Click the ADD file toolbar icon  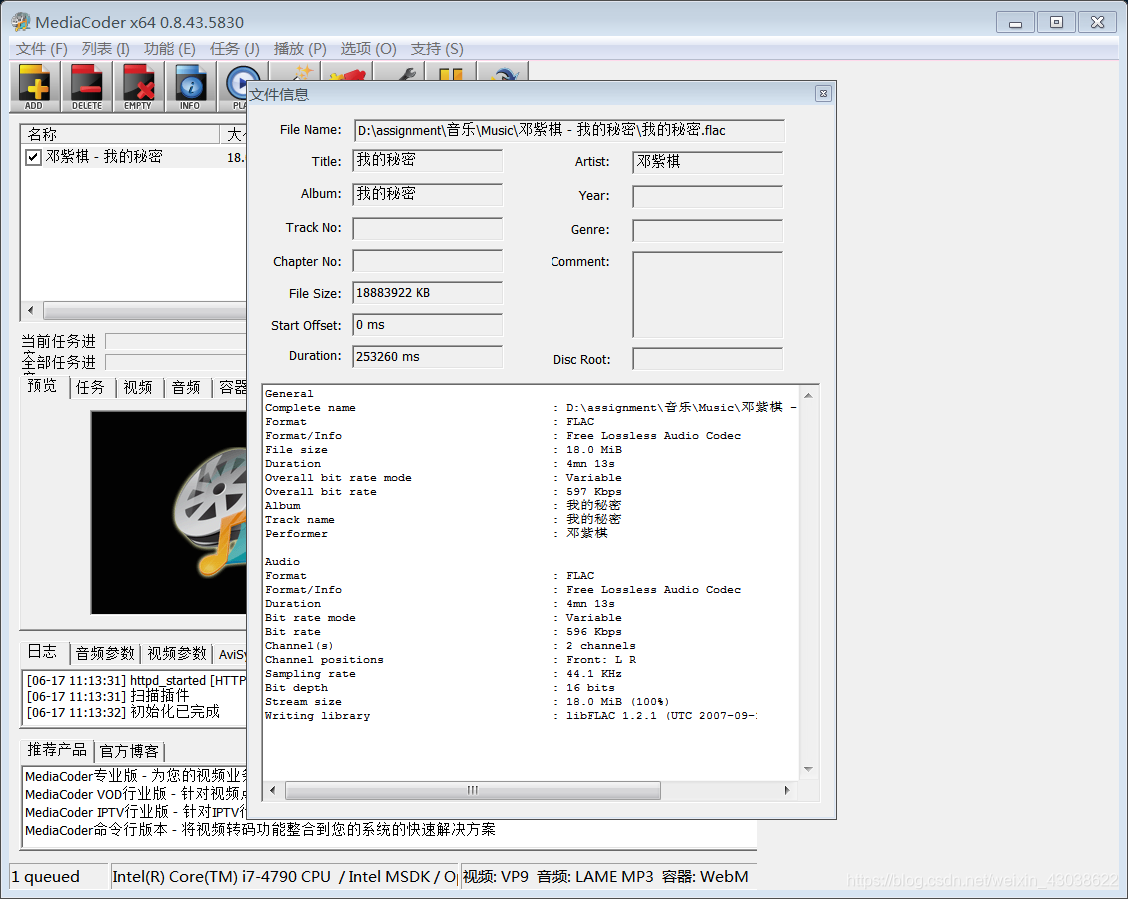(35, 87)
